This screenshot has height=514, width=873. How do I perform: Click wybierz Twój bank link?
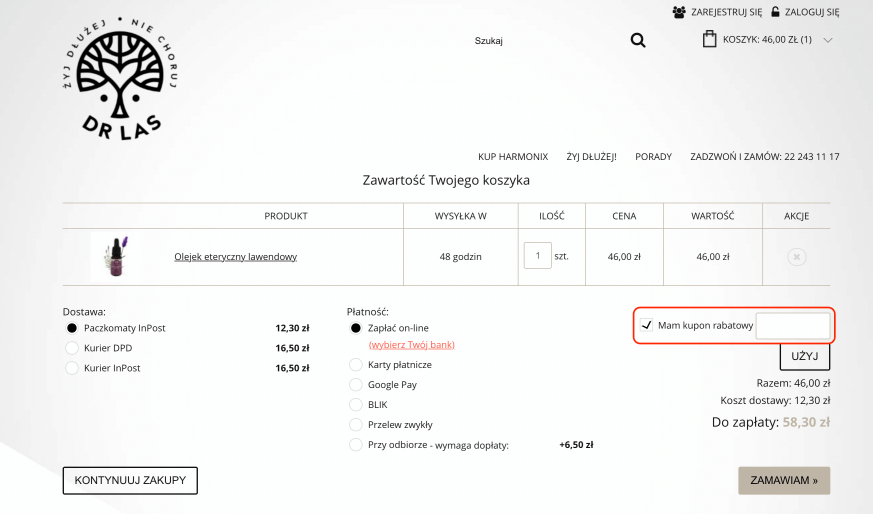click(411, 345)
